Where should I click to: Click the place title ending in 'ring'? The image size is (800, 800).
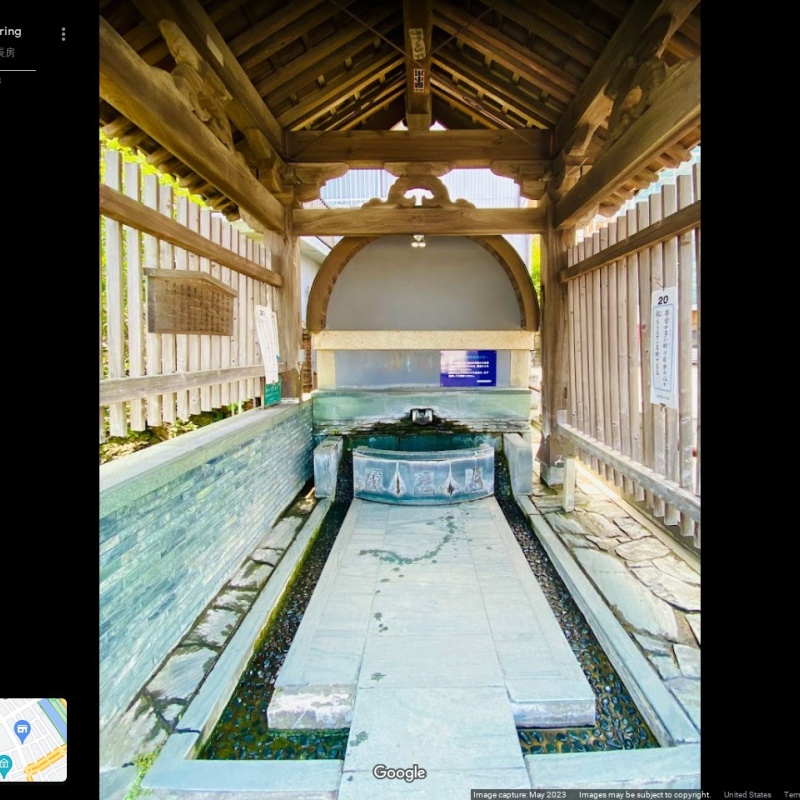pos(10,32)
